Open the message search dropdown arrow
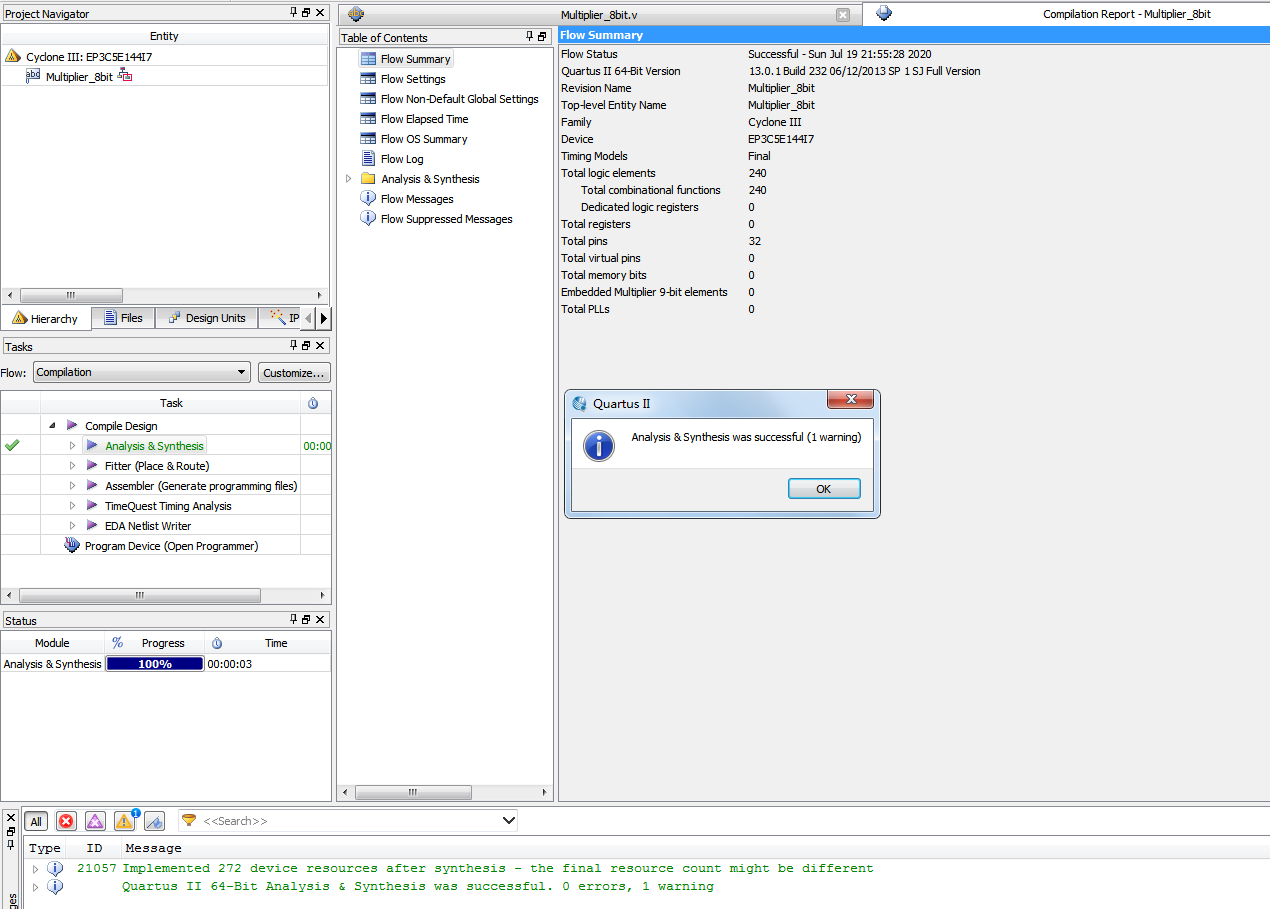The width and height of the screenshot is (1270, 909). pos(508,821)
